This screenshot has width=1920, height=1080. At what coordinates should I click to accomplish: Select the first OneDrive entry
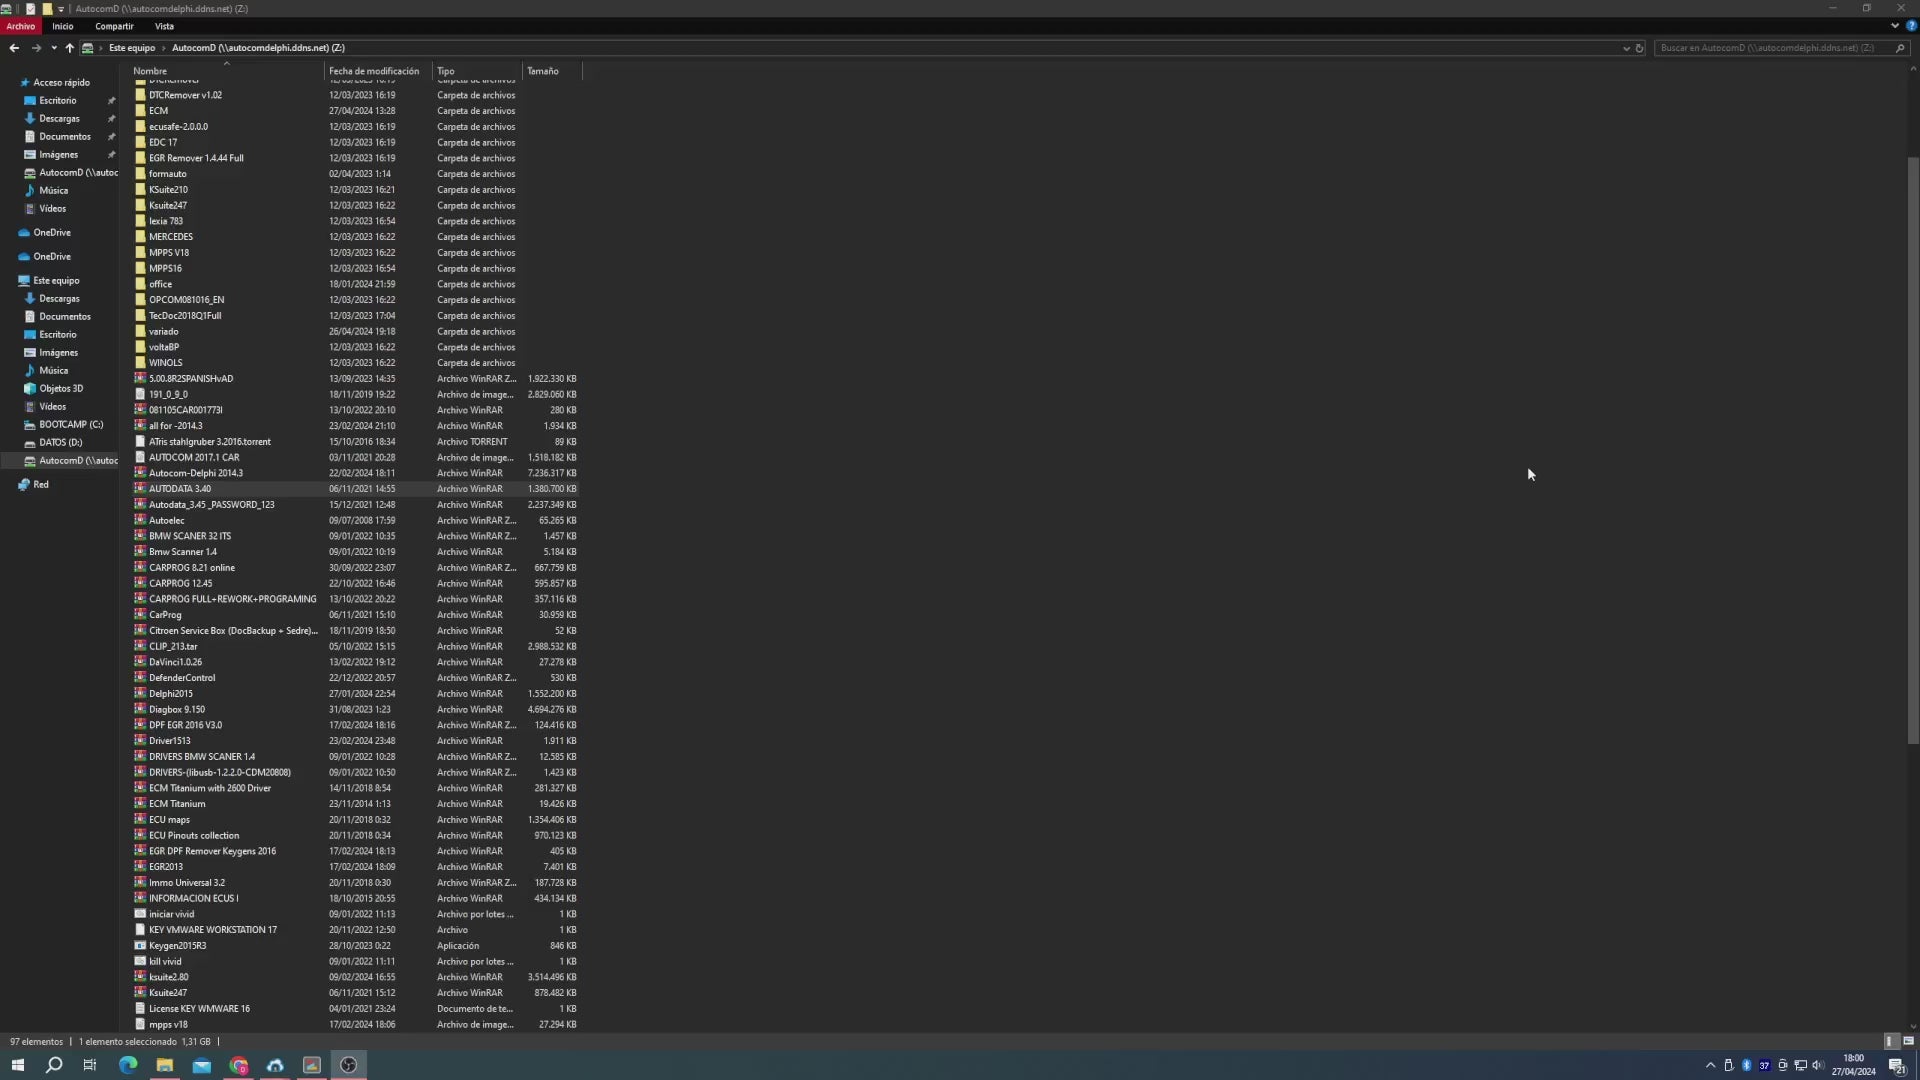[51, 233]
